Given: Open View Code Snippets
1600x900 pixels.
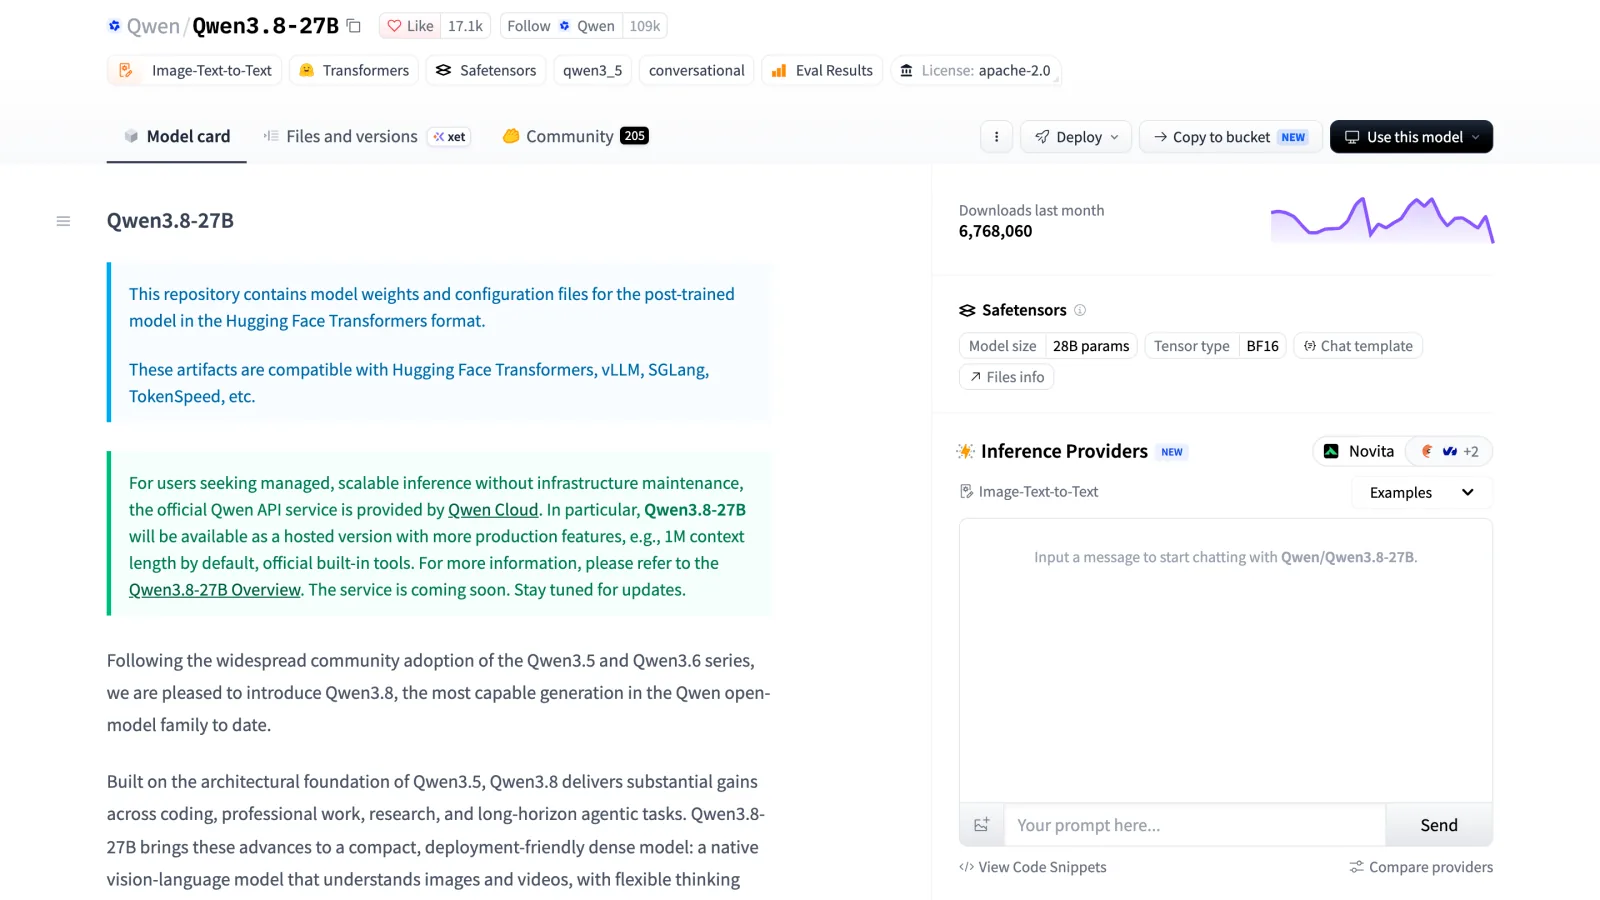Looking at the screenshot, I should coord(1033,867).
